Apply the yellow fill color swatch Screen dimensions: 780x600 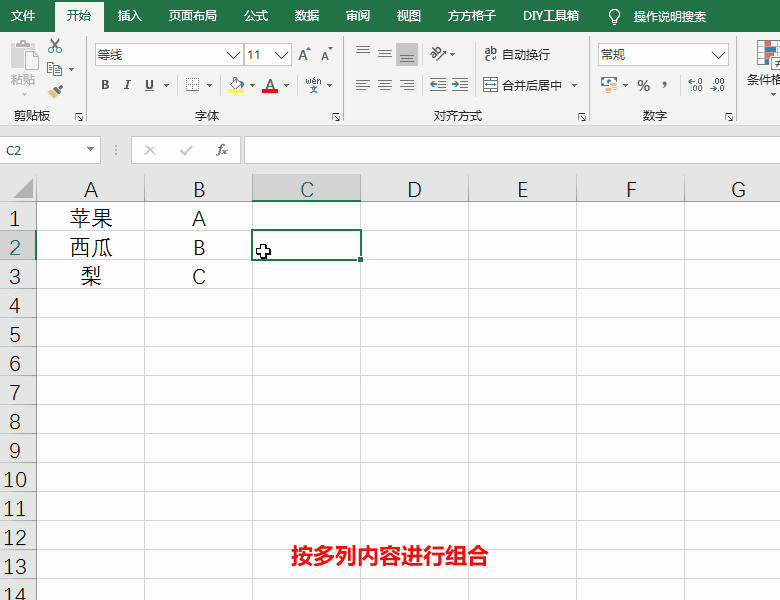coord(236,85)
